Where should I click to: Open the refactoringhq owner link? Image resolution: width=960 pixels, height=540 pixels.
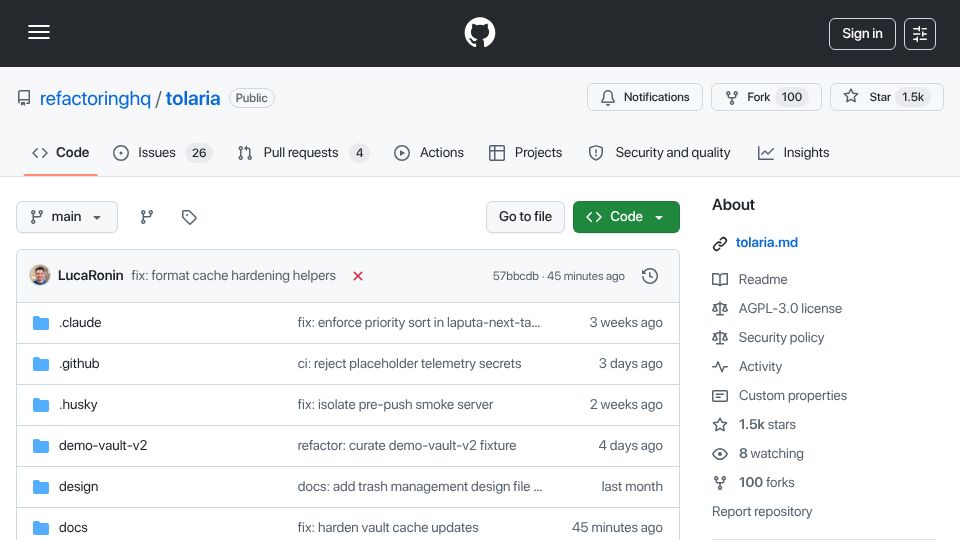click(95, 99)
